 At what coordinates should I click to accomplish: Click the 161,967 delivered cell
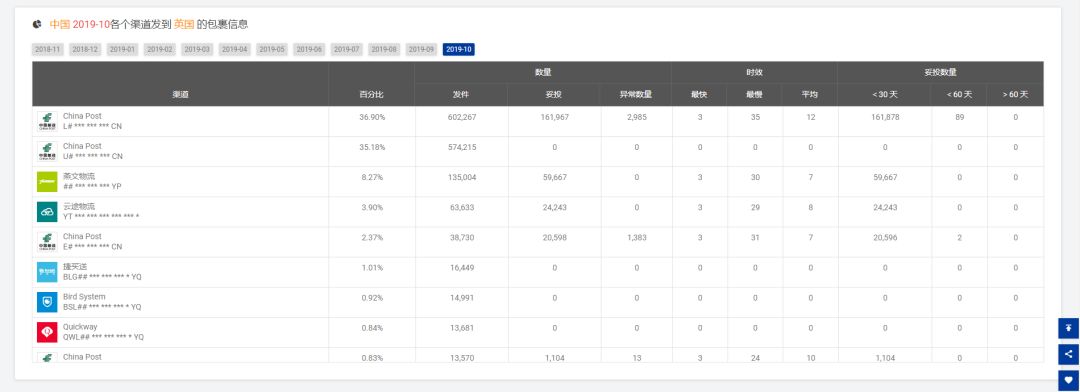(x=554, y=117)
